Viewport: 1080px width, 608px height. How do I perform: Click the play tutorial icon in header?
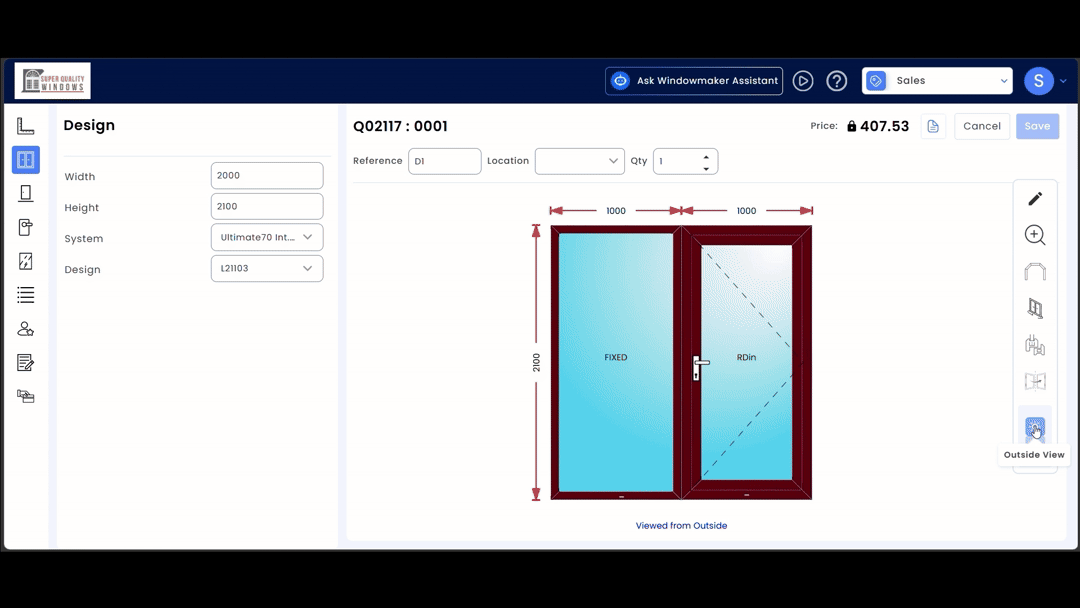[x=802, y=81]
